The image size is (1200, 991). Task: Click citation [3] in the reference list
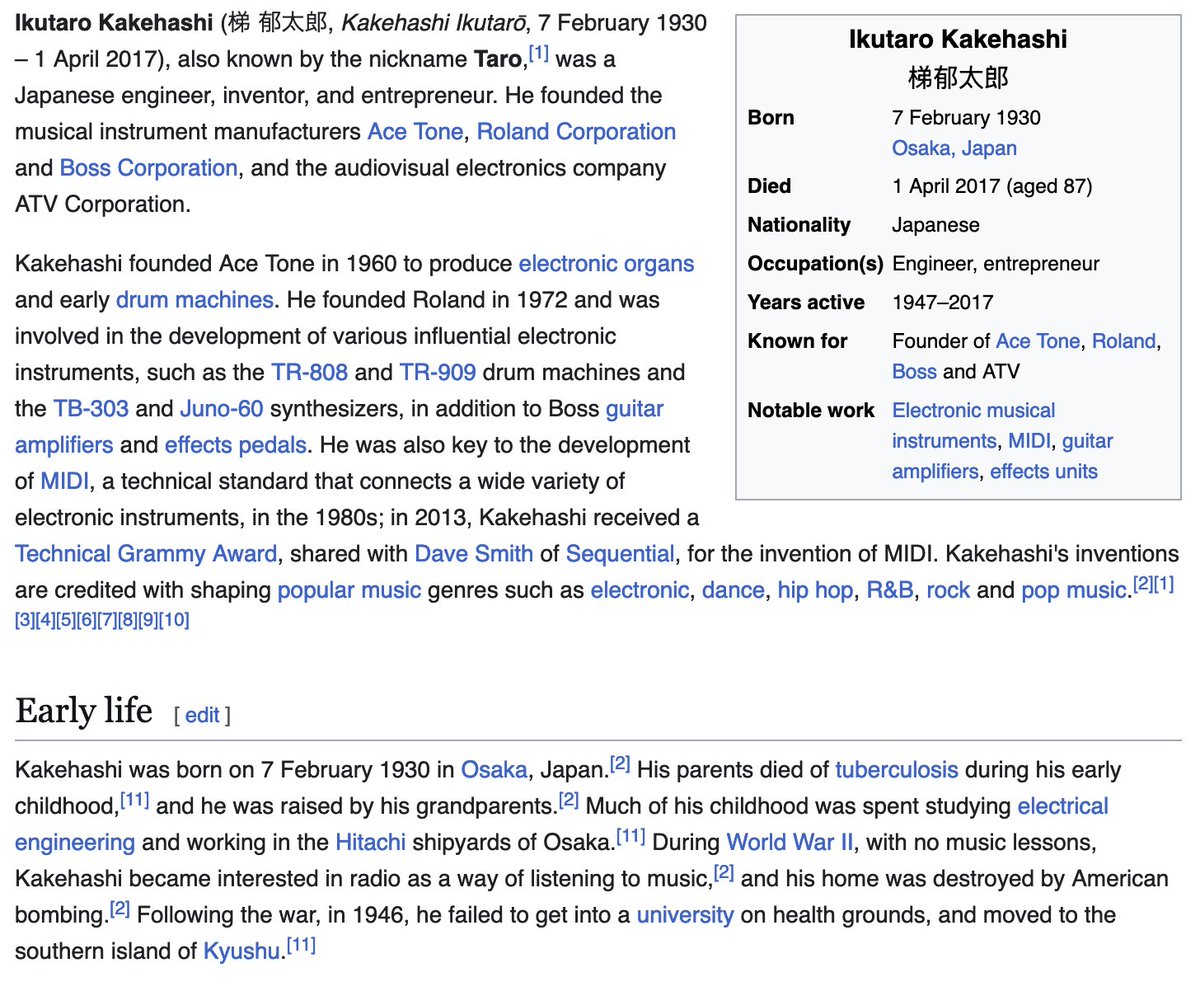pyautogui.click(x=25, y=620)
